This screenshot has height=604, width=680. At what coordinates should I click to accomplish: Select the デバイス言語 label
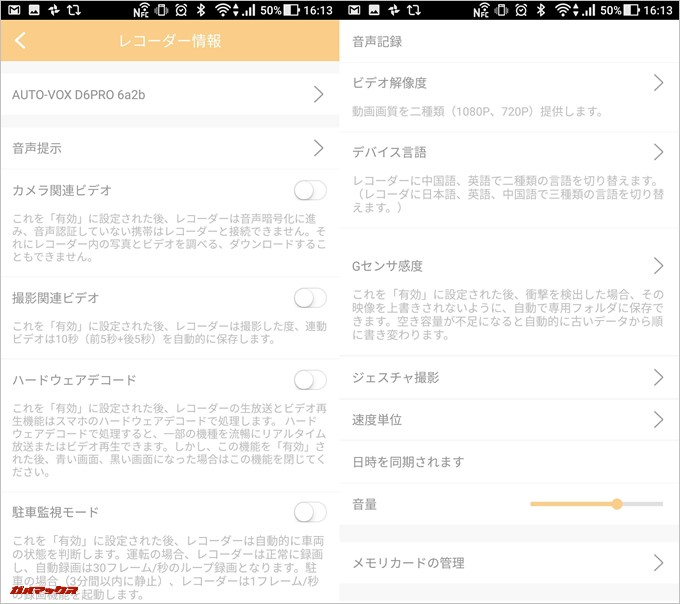pyautogui.click(x=389, y=152)
